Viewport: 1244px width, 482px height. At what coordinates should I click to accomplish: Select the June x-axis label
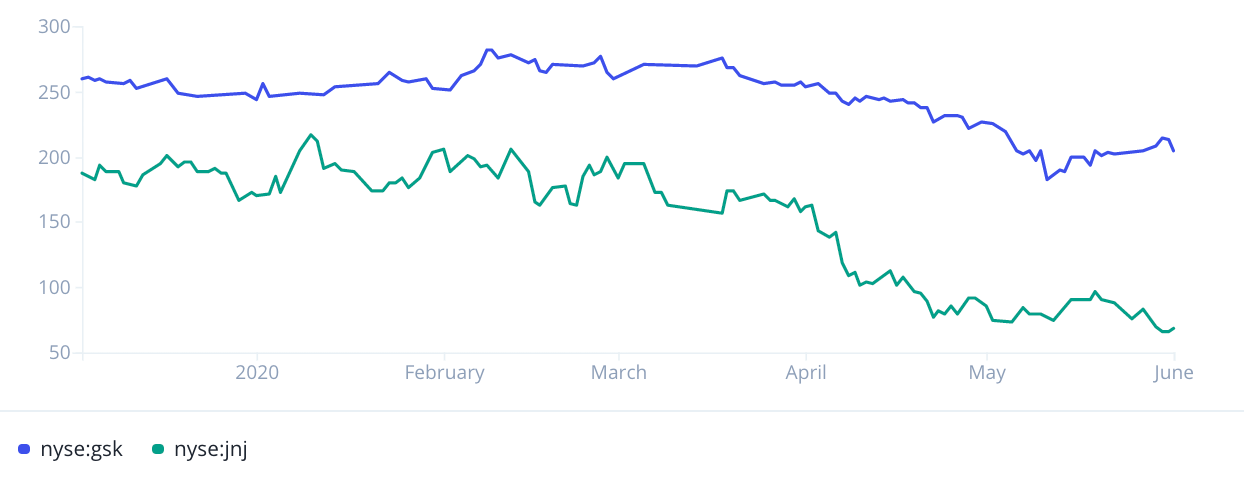pyautogui.click(x=1173, y=373)
